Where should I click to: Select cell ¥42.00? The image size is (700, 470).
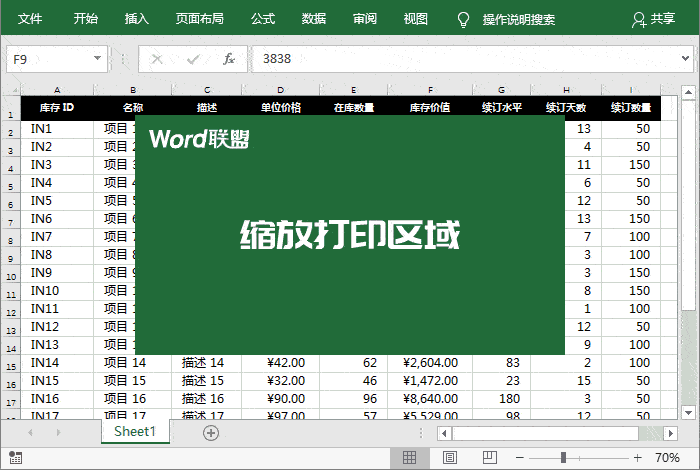tap(280, 362)
